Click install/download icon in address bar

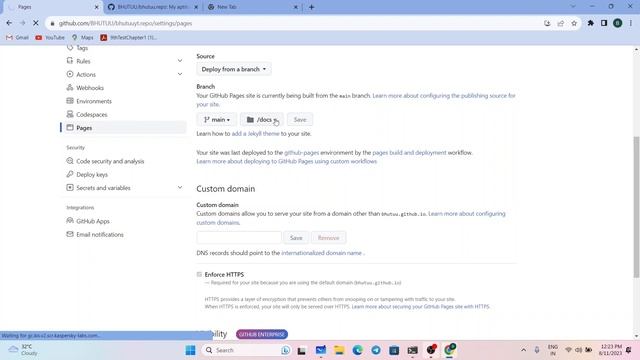pos(547,23)
